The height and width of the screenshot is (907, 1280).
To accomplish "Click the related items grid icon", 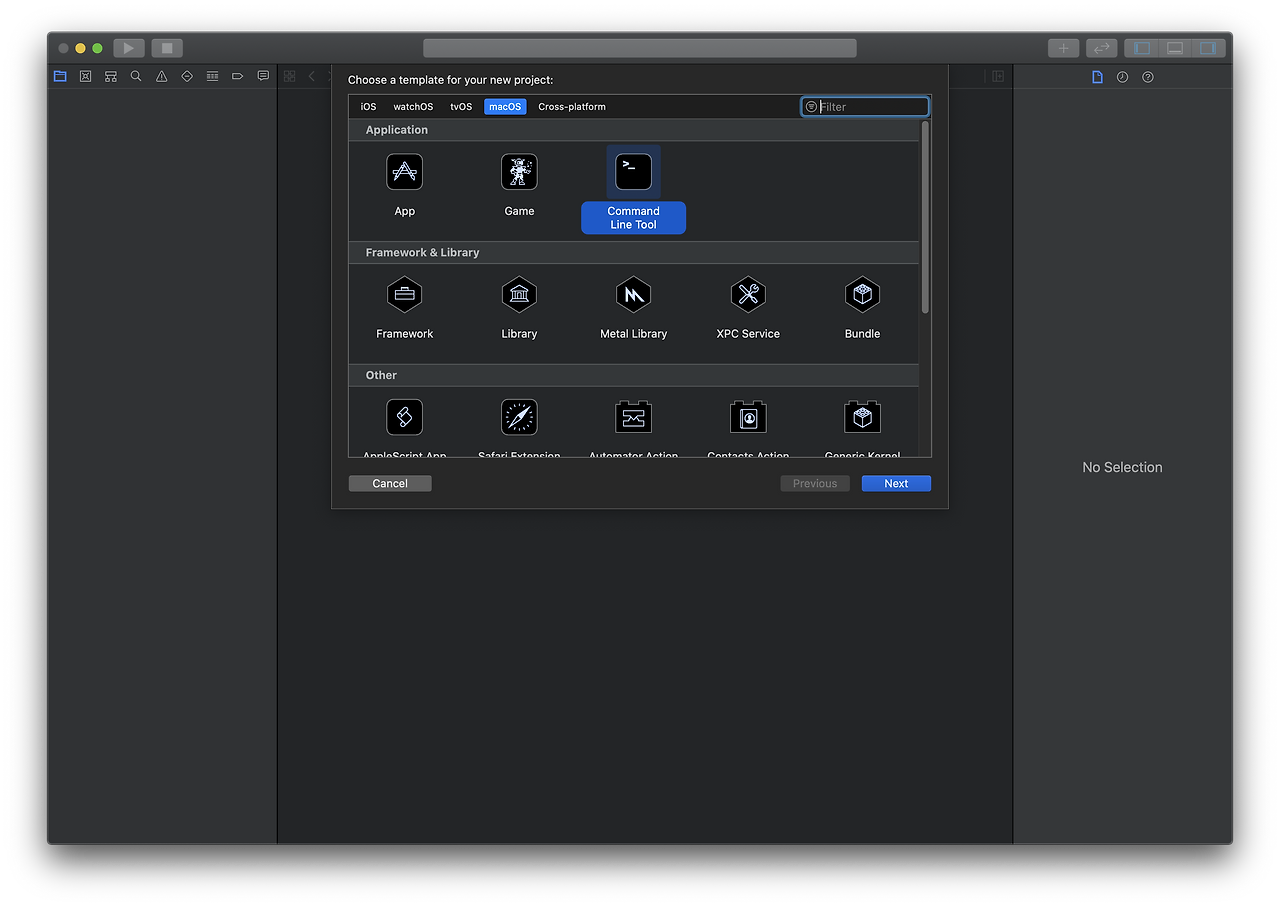I will 289,76.
